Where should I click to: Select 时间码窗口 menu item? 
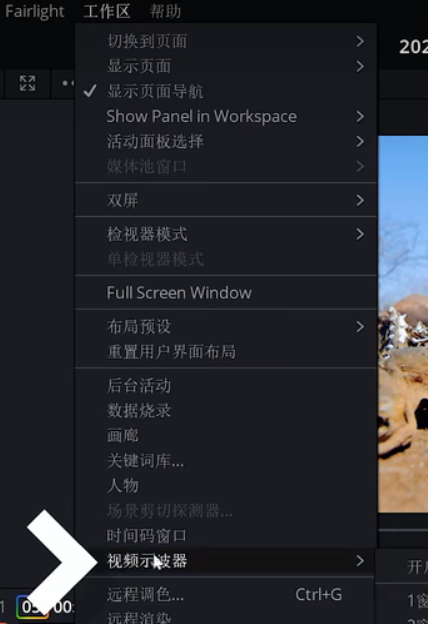[226, 536]
